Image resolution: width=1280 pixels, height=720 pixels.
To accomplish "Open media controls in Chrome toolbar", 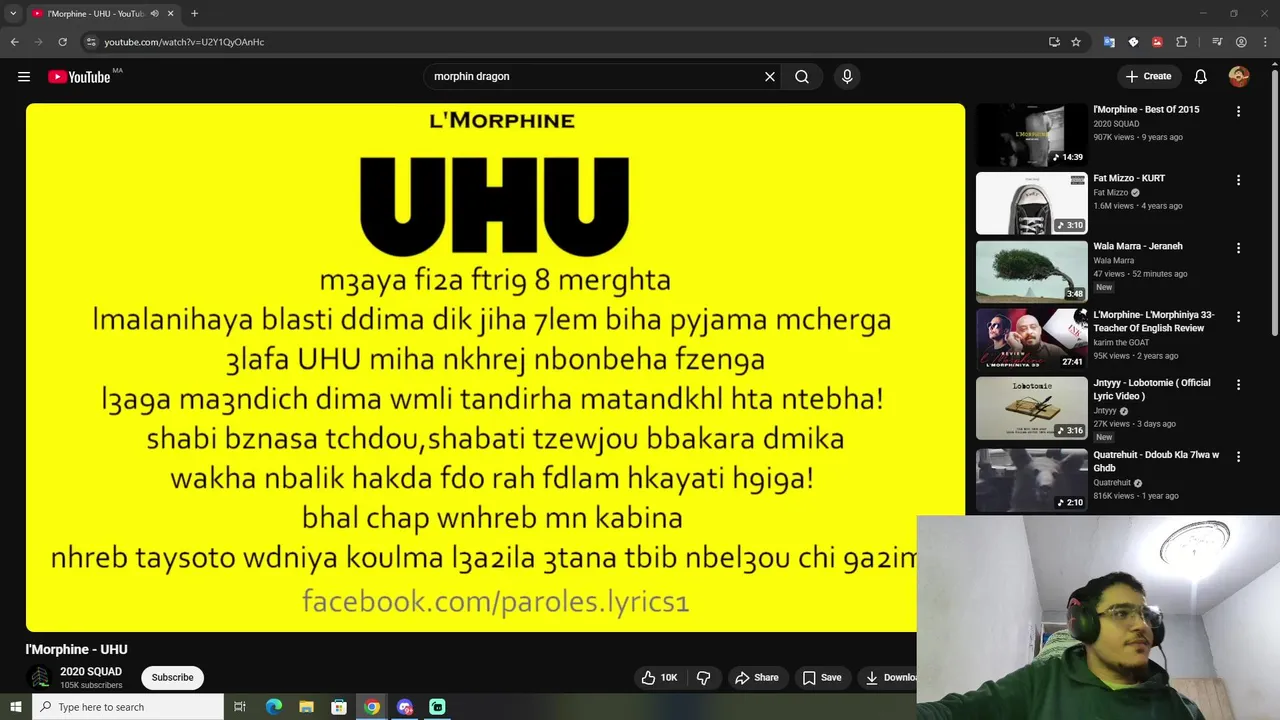I will (x=1217, y=42).
